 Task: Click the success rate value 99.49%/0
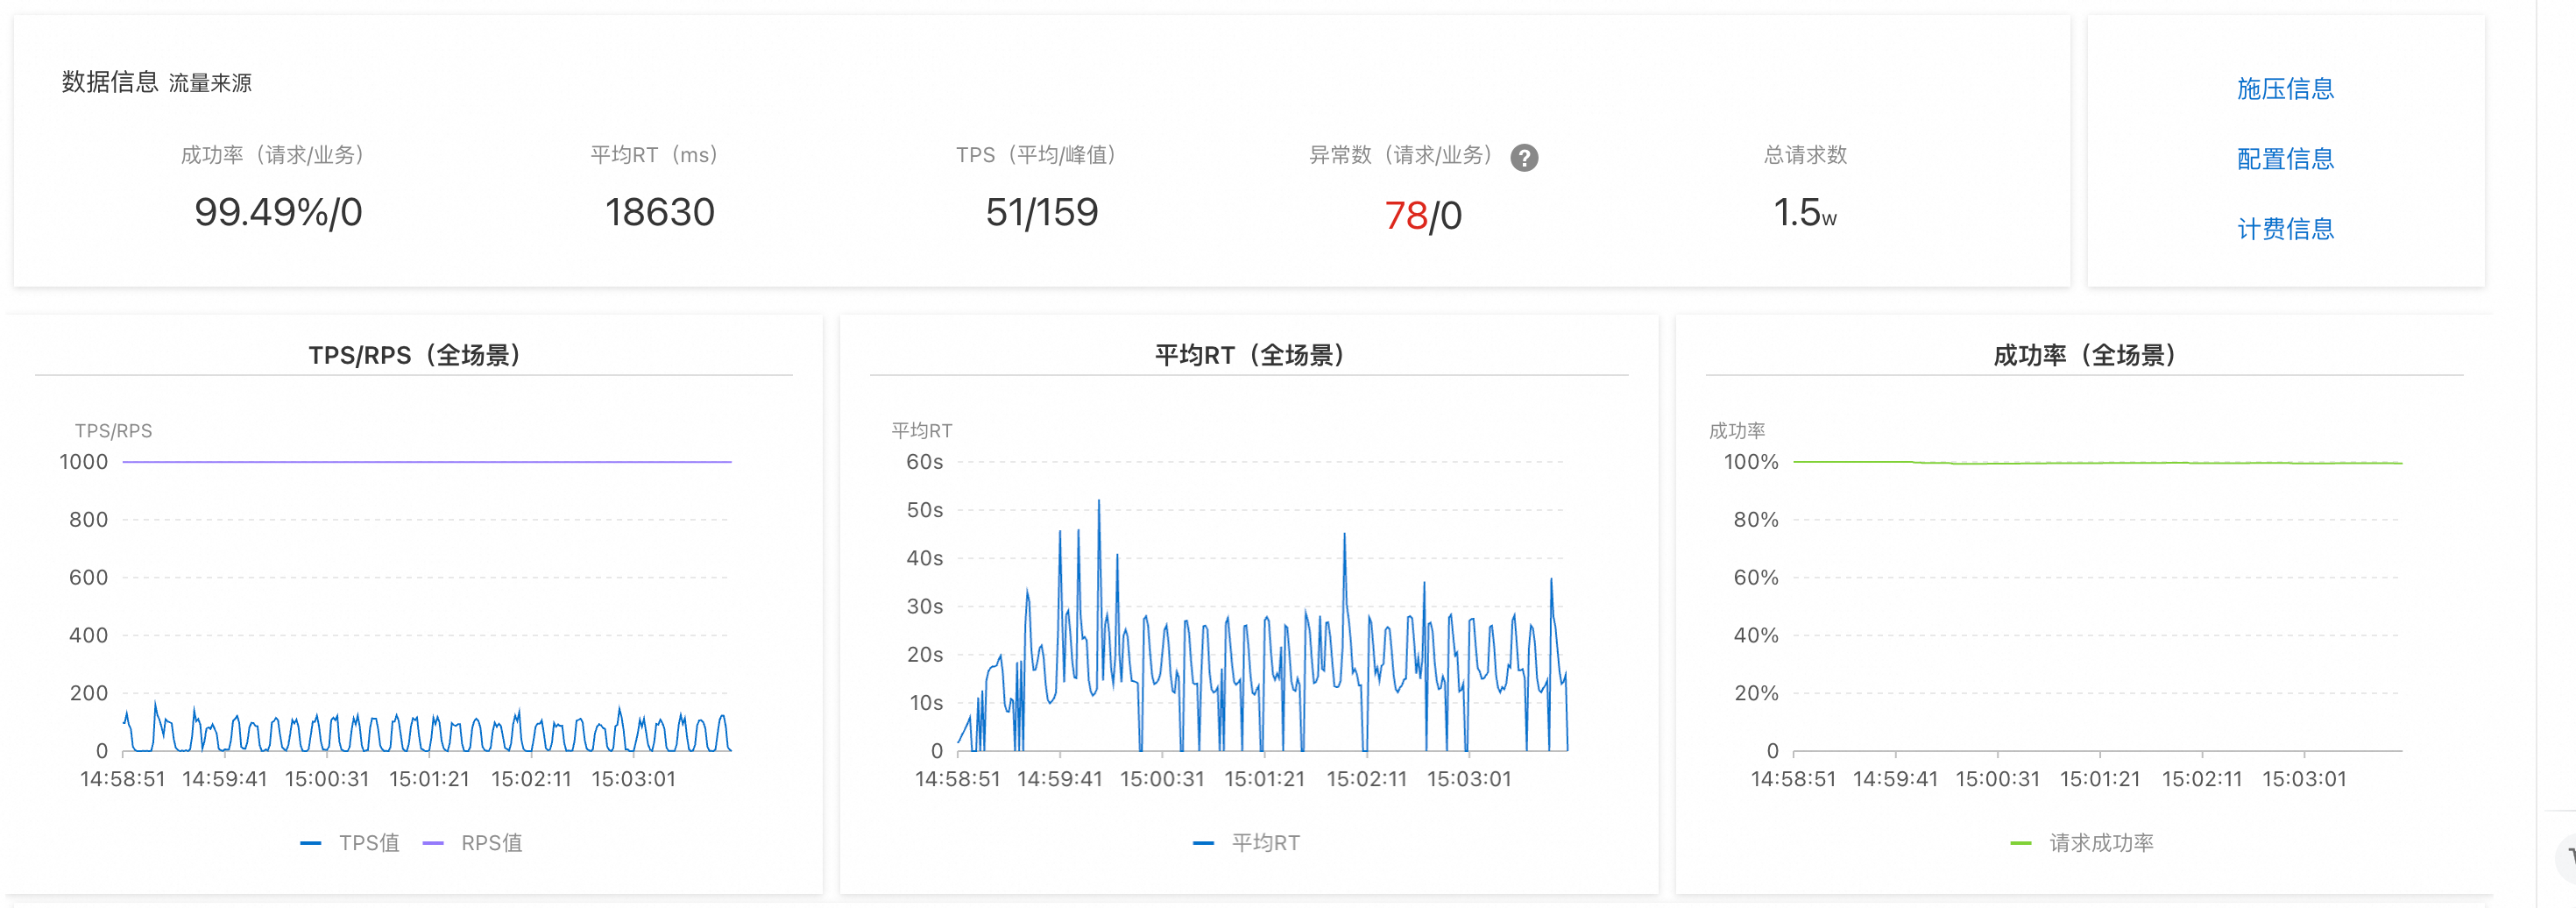coord(277,213)
